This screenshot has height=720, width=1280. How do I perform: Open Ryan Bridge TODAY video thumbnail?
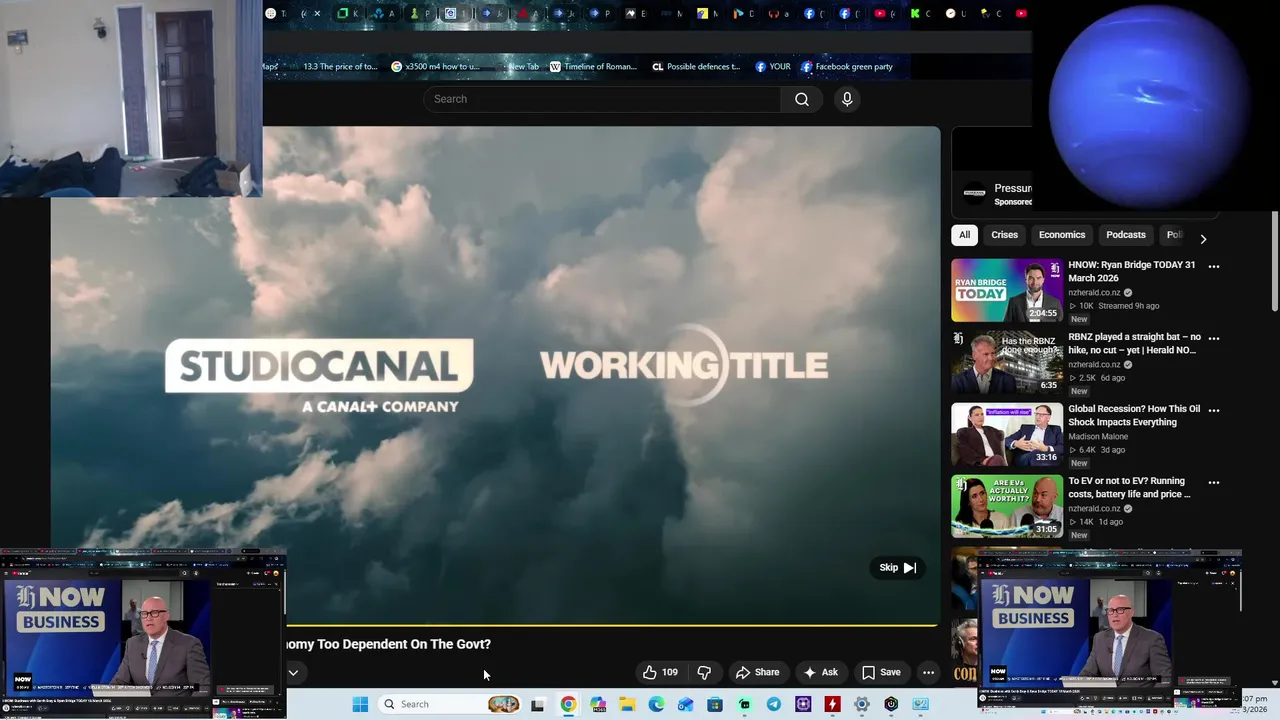pyautogui.click(x=1007, y=291)
